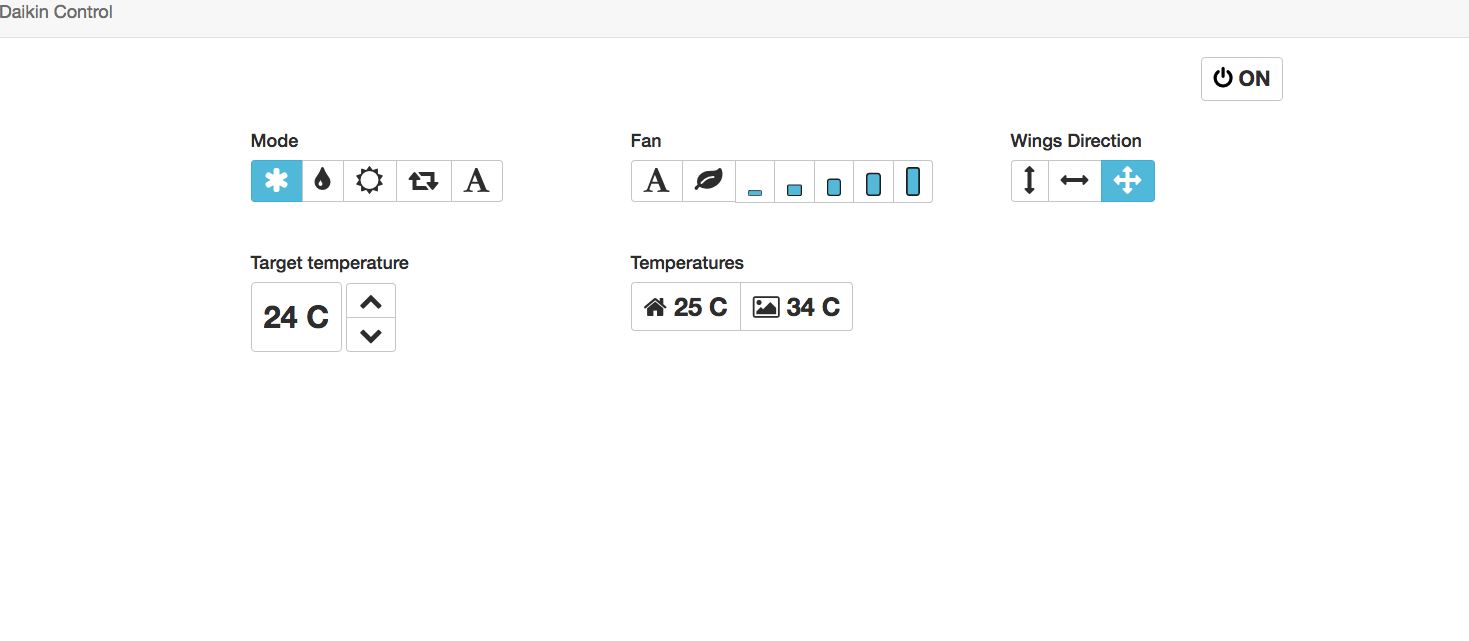
Task: Click the Daikin Control title link
Action: (56, 13)
